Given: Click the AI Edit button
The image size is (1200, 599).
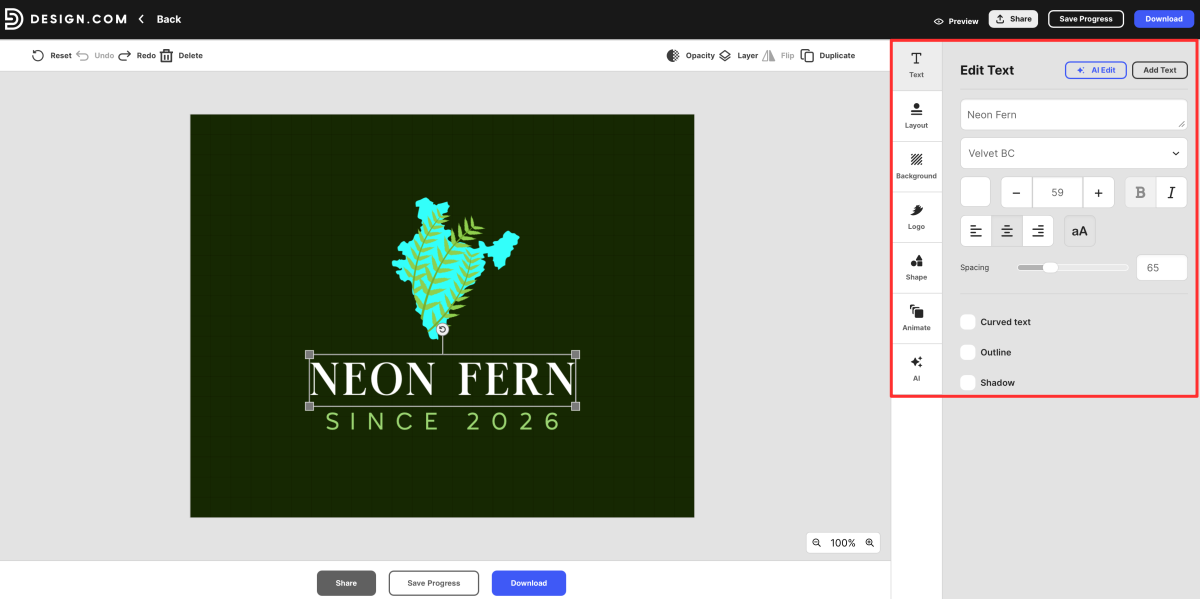Looking at the screenshot, I should (x=1096, y=70).
